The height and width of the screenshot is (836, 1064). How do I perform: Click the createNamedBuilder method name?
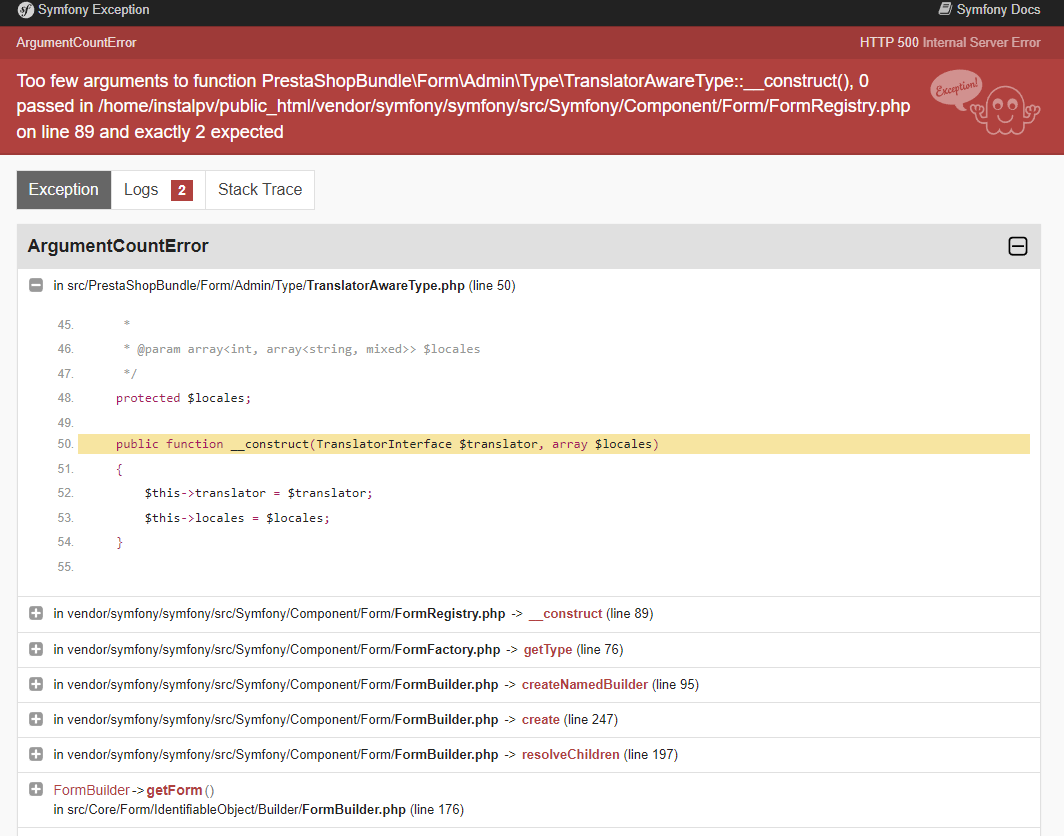pyautogui.click(x=585, y=684)
